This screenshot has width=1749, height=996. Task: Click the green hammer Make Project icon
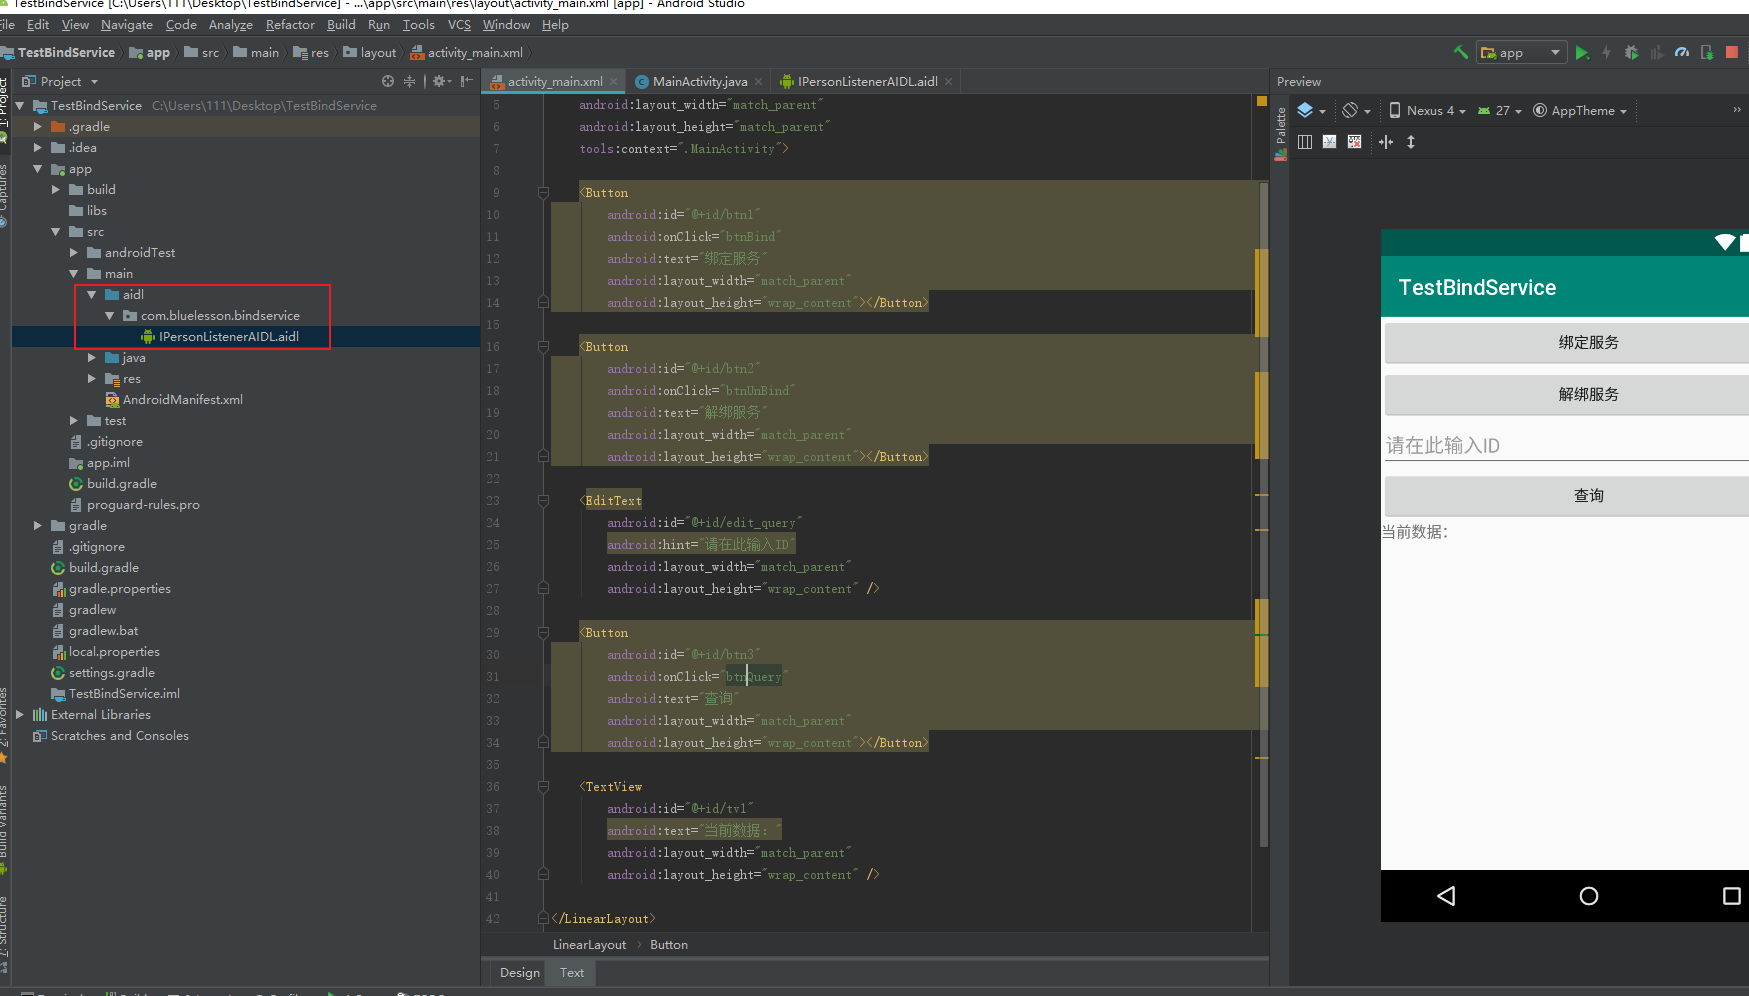click(1460, 52)
